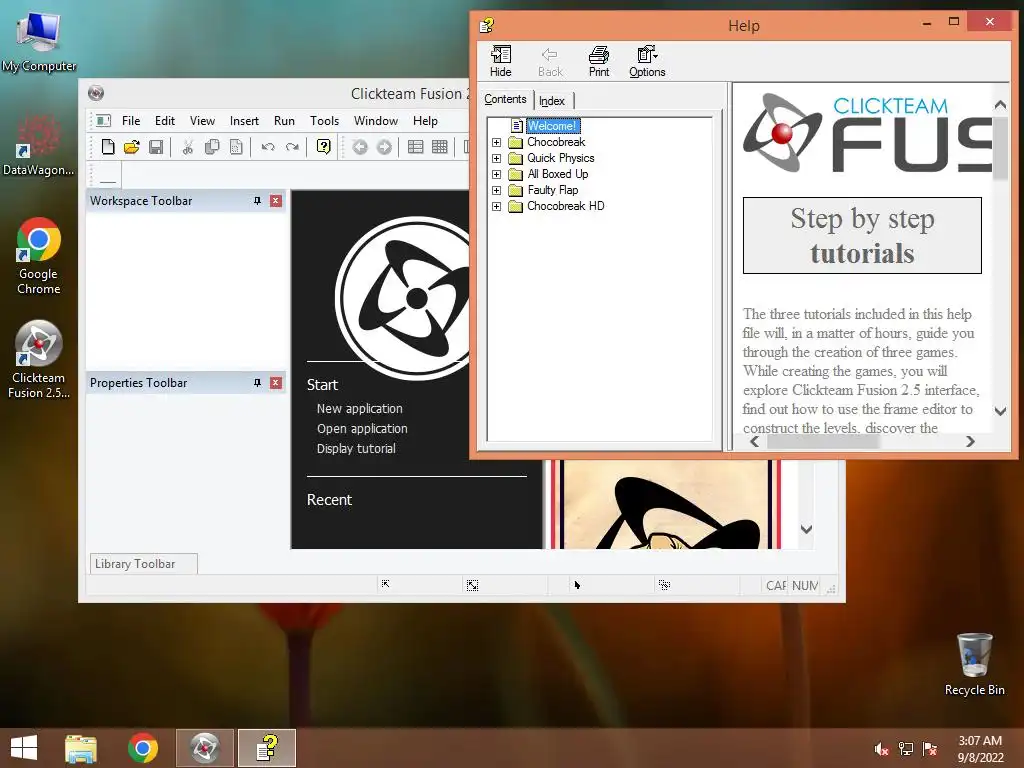Viewport: 1024px width, 768px height.
Task: Open the Tools menu in Fusion
Action: 324,121
